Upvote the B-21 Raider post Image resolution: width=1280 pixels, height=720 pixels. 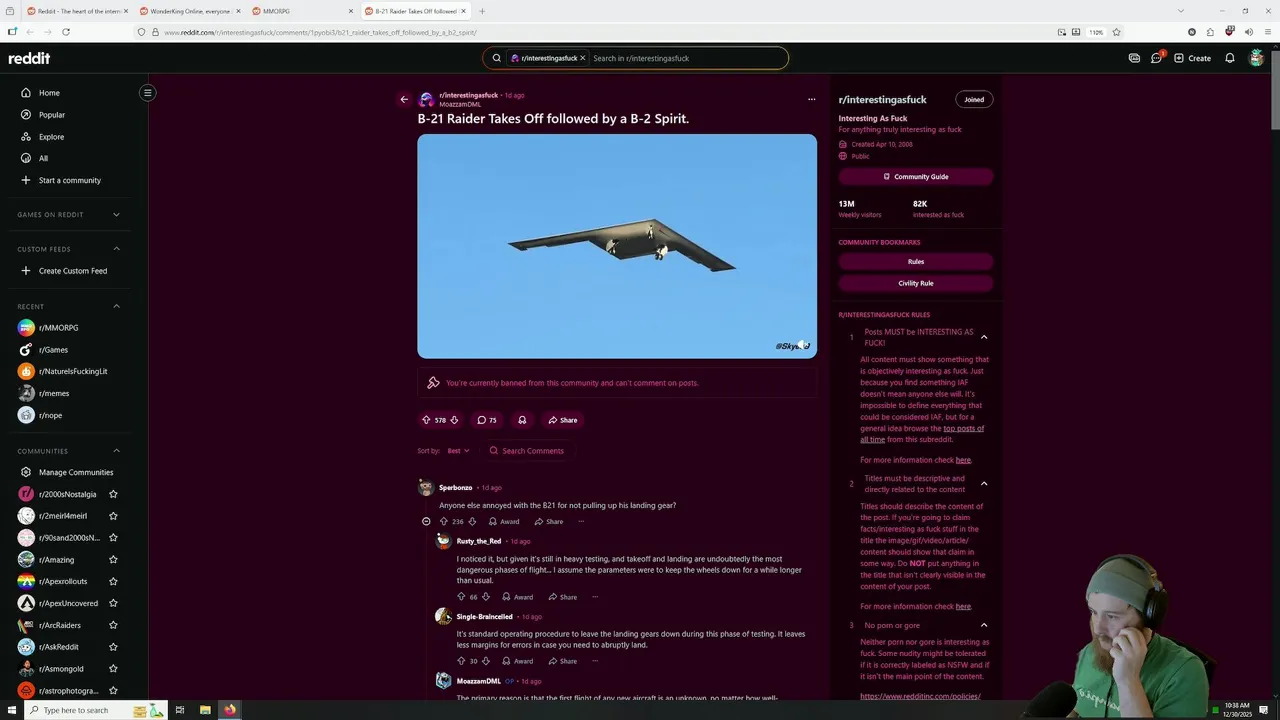tap(426, 420)
